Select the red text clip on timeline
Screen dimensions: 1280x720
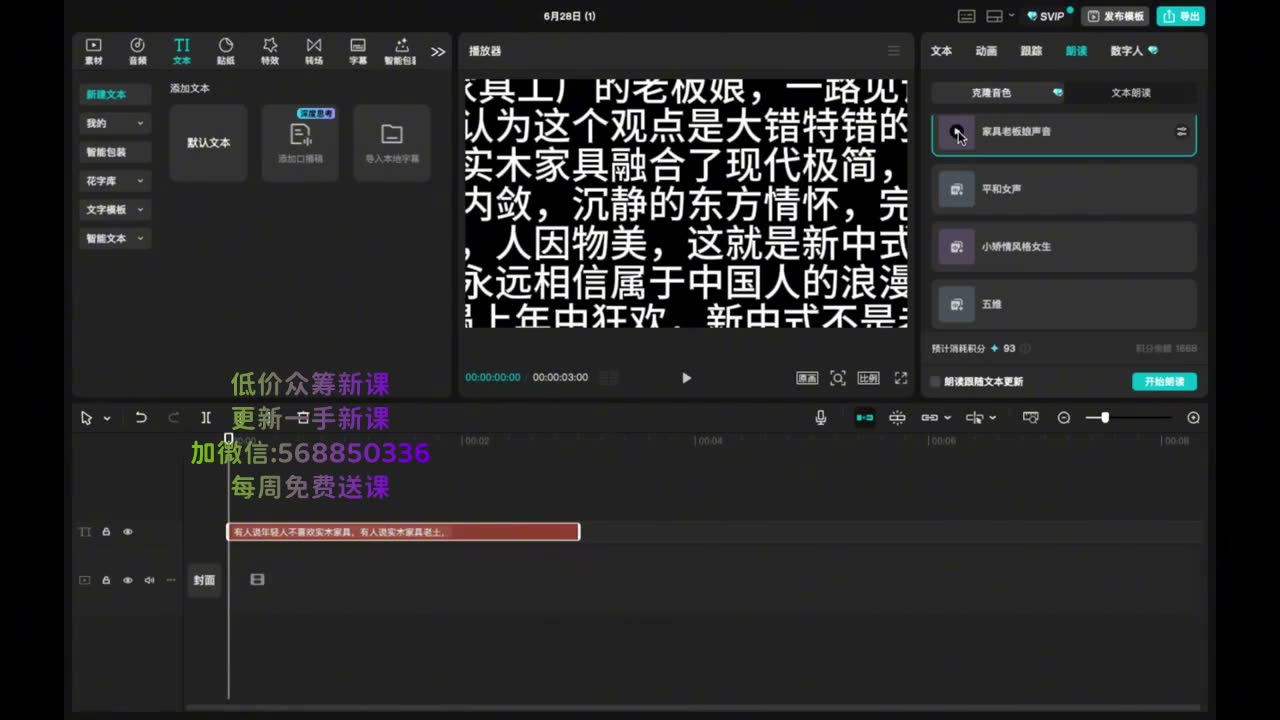tap(403, 532)
